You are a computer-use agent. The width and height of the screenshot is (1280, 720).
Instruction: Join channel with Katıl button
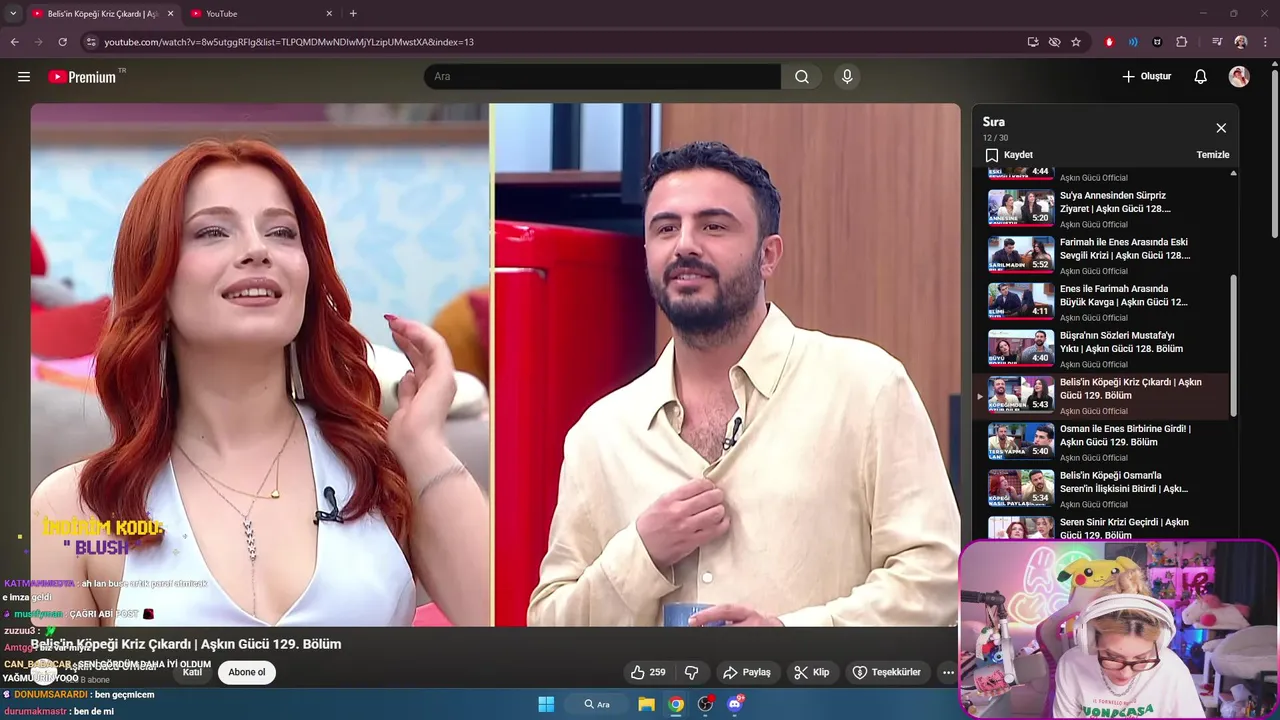[192, 672]
